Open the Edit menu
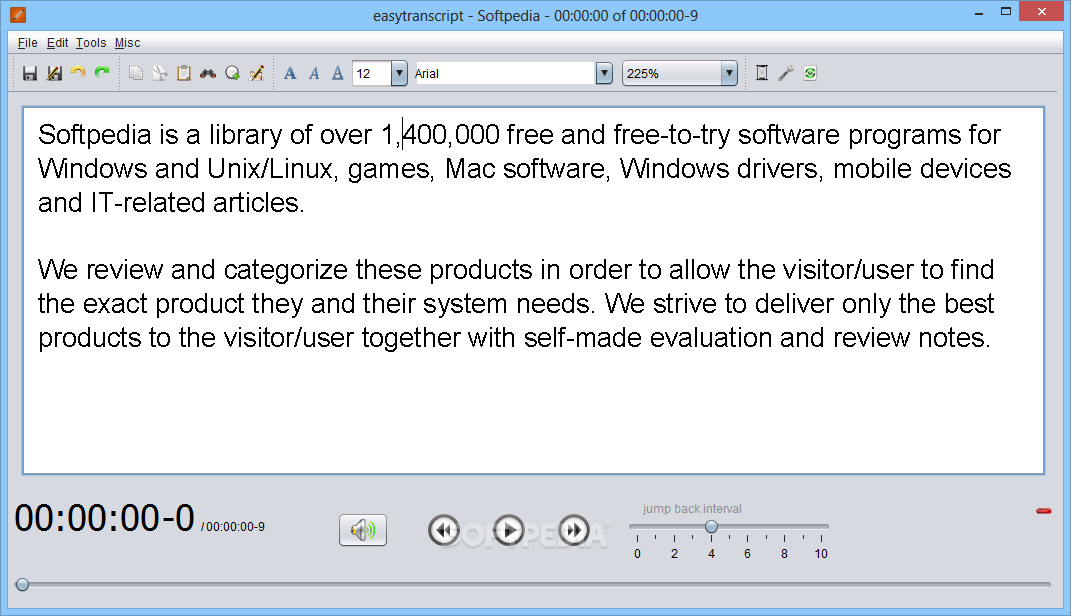 click(57, 43)
